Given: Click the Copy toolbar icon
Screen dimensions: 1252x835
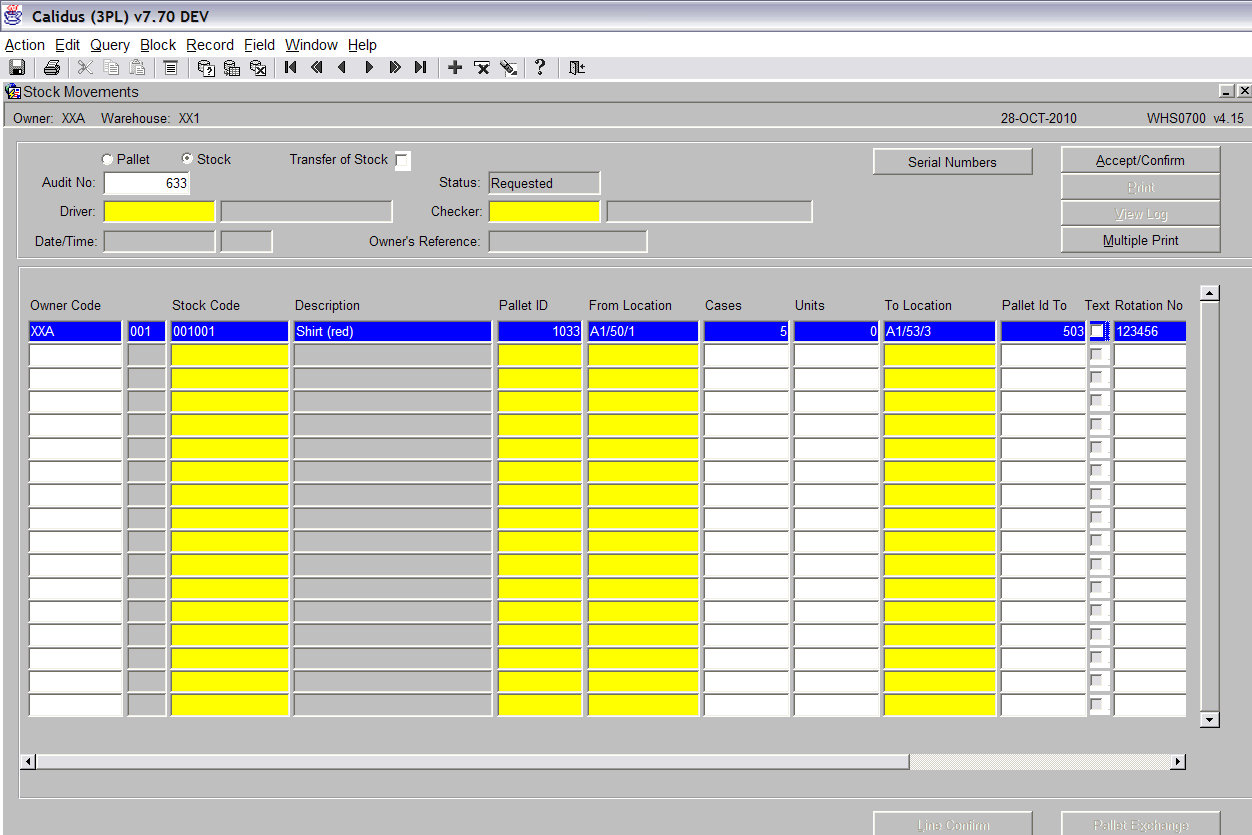Looking at the screenshot, I should 111,67.
